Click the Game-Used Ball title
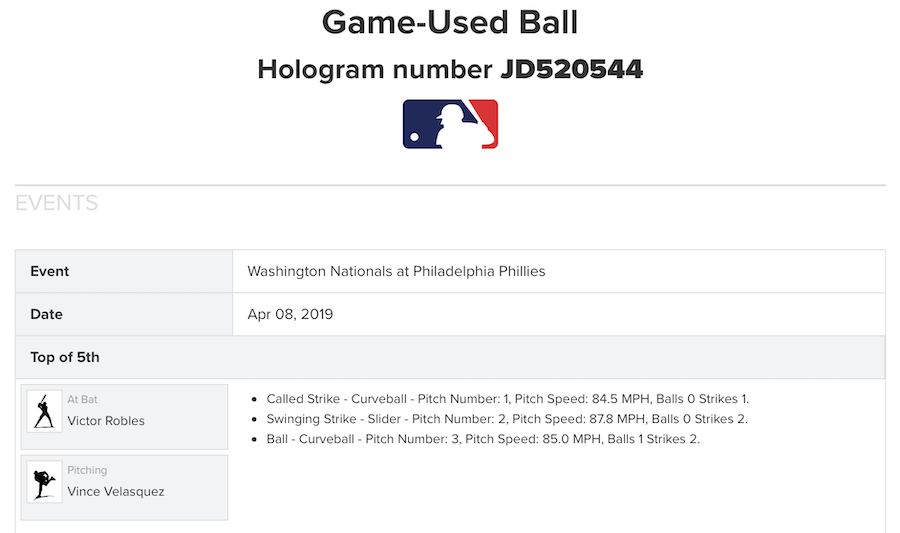This screenshot has width=900, height=533. pyautogui.click(x=450, y=22)
